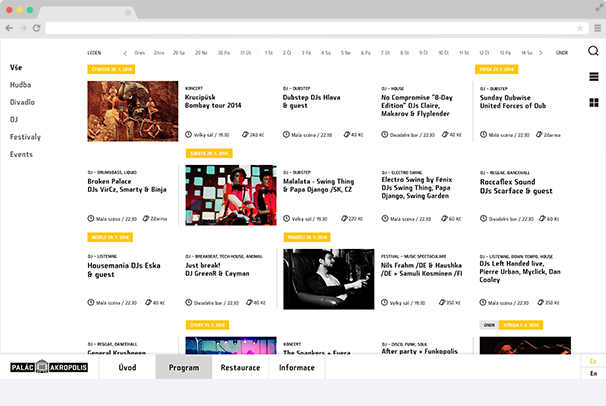This screenshot has width=606, height=406.
Task: Filter events by Divadlo category
Action: pyautogui.click(x=23, y=102)
